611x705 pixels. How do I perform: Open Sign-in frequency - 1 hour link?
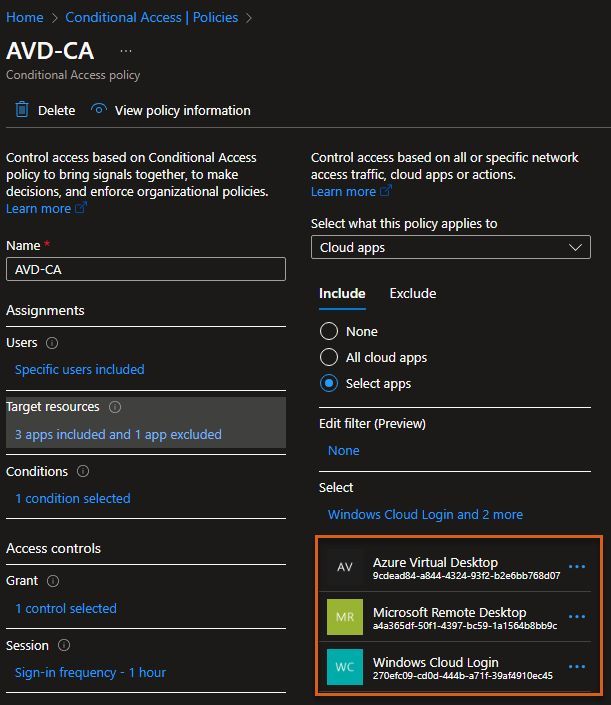(x=90, y=673)
